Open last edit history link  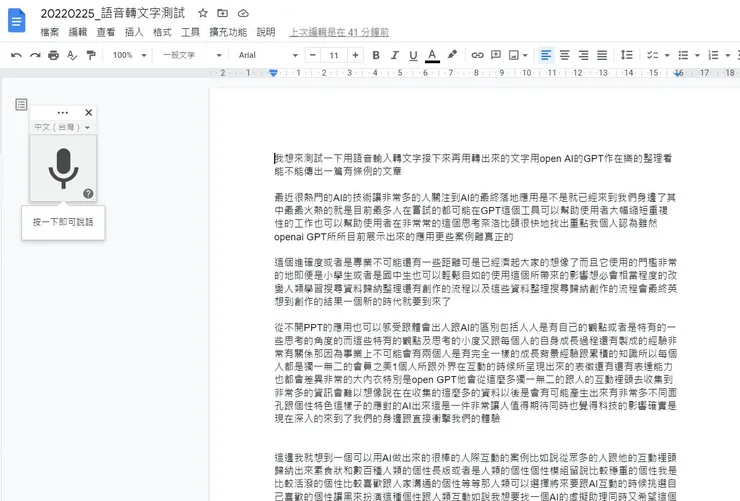[x=339, y=32]
